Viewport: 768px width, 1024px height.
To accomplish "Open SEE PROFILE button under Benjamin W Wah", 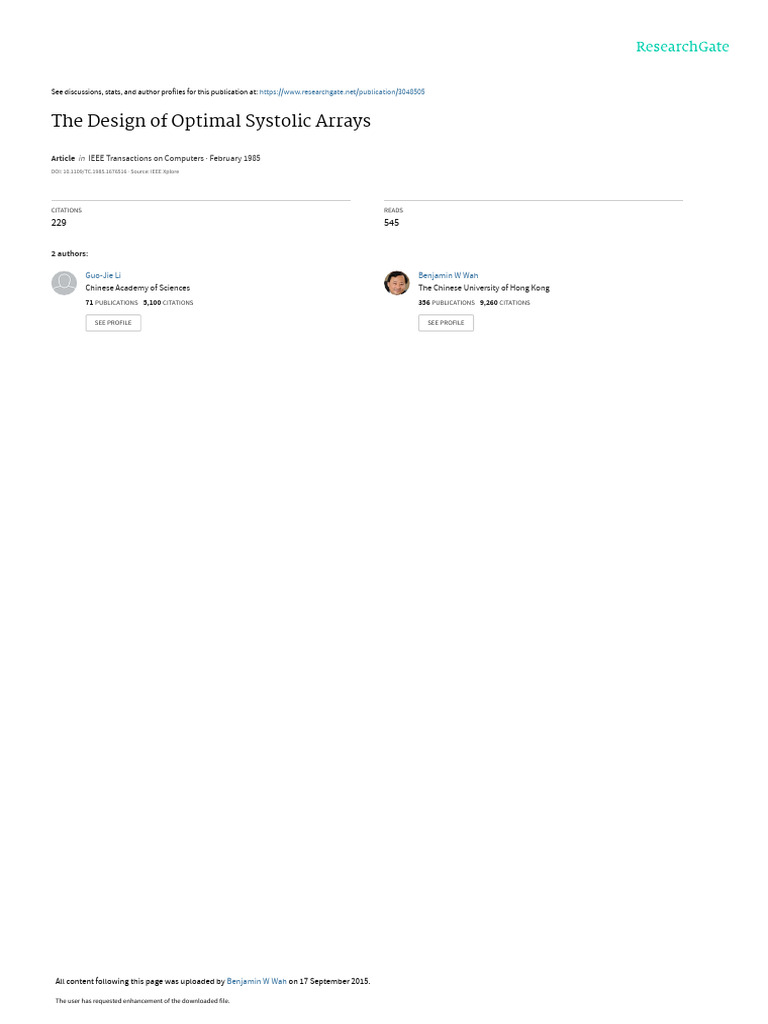I will pyautogui.click(x=446, y=323).
